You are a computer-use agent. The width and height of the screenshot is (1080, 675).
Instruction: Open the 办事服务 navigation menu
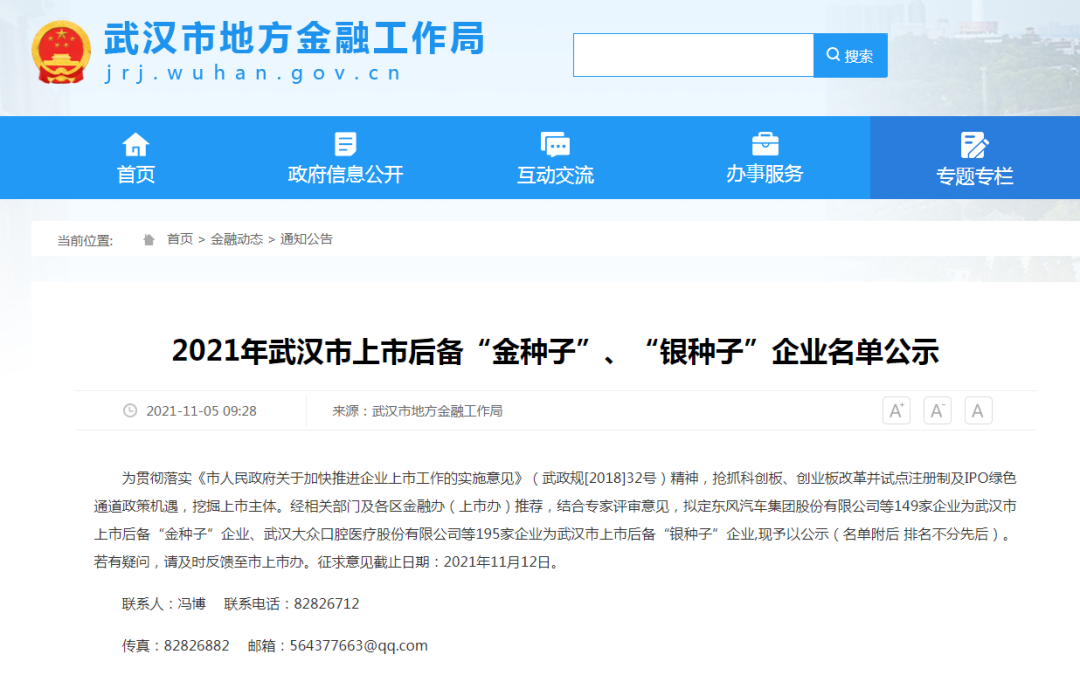tap(765, 159)
